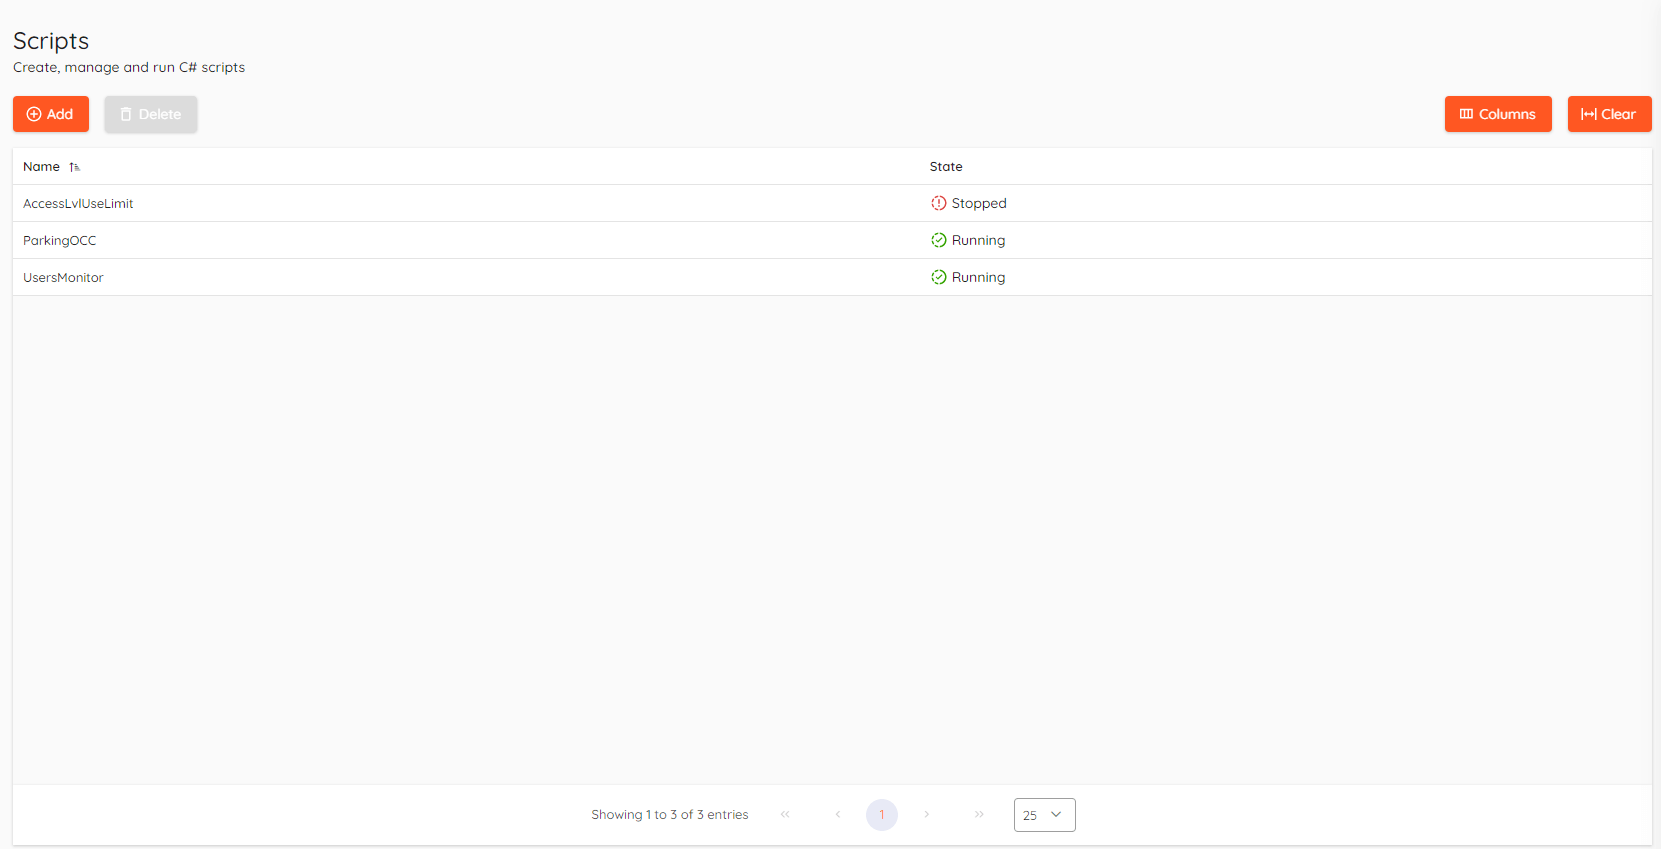Click the Stopped state text of AccessLvlUseLimit
This screenshot has height=849, width=1661.
[979, 203]
